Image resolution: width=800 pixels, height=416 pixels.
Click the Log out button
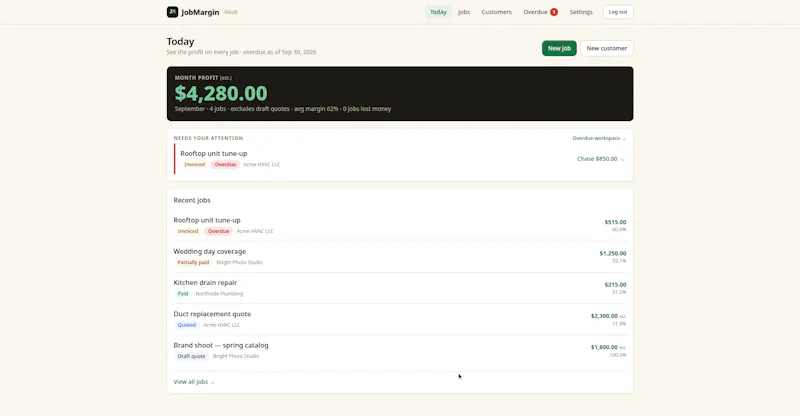(618, 12)
